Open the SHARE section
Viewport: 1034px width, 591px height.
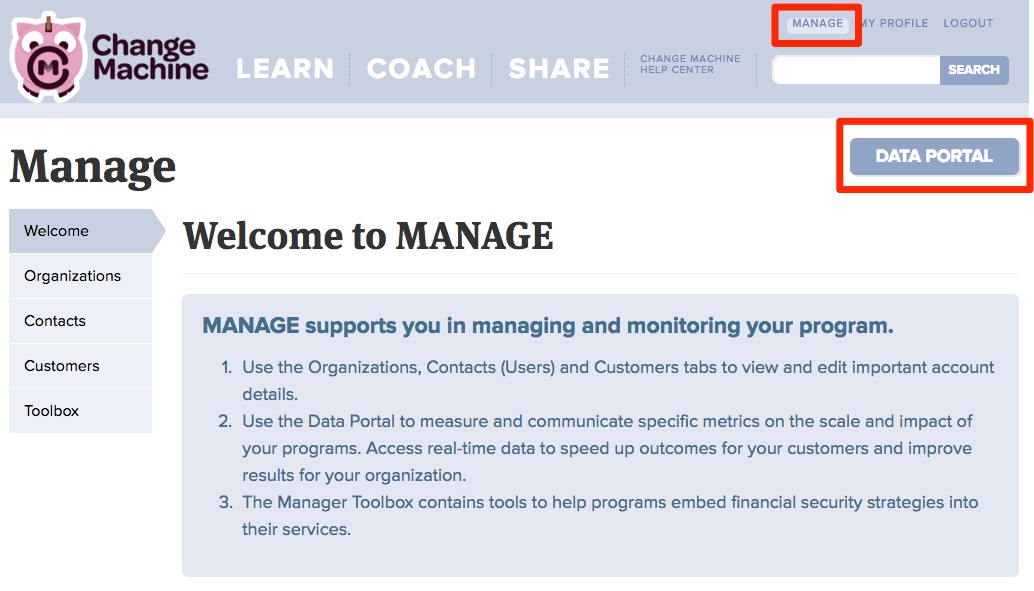559,69
